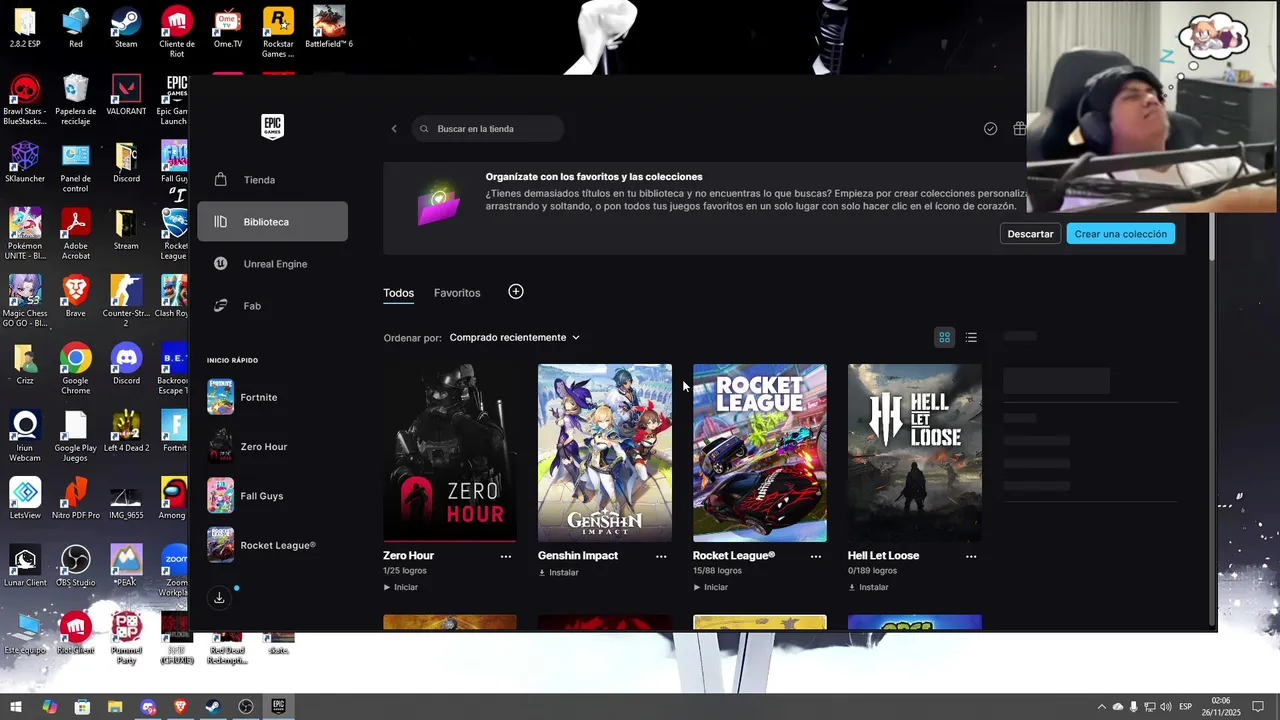This screenshot has width=1280, height=720.
Task: Select the Zero Hour cover art
Action: pyautogui.click(x=450, y=453)
